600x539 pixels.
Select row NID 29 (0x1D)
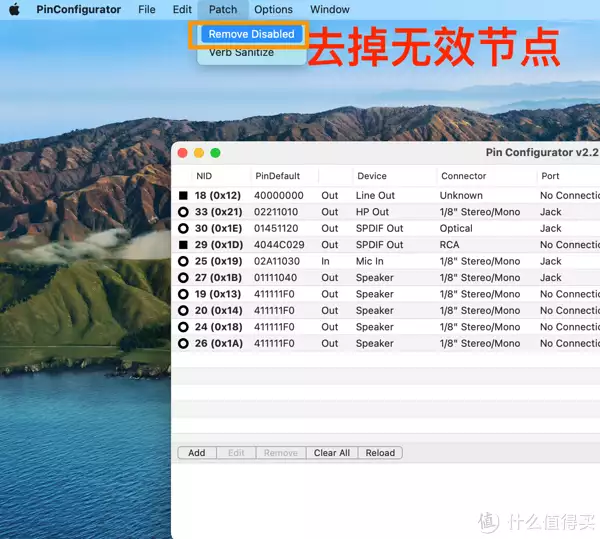(x=386, y=245)
